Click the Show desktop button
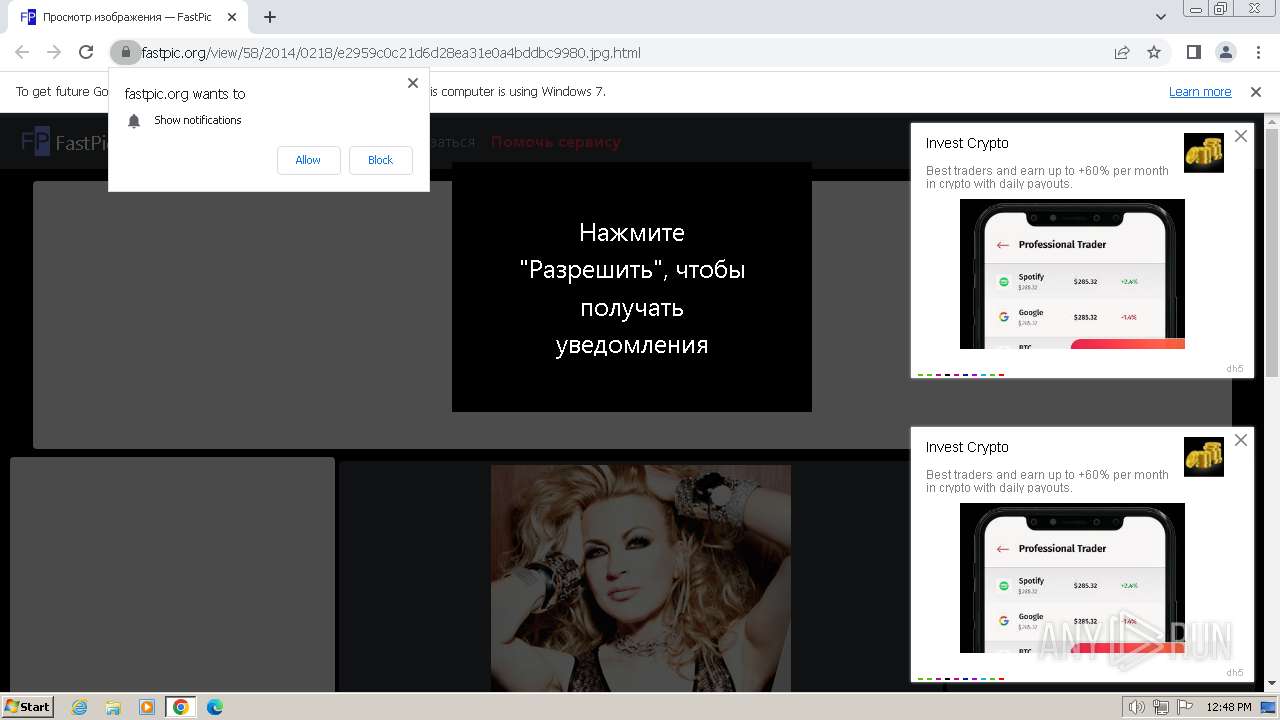The image size is (1280, 720). point(1270,707)
